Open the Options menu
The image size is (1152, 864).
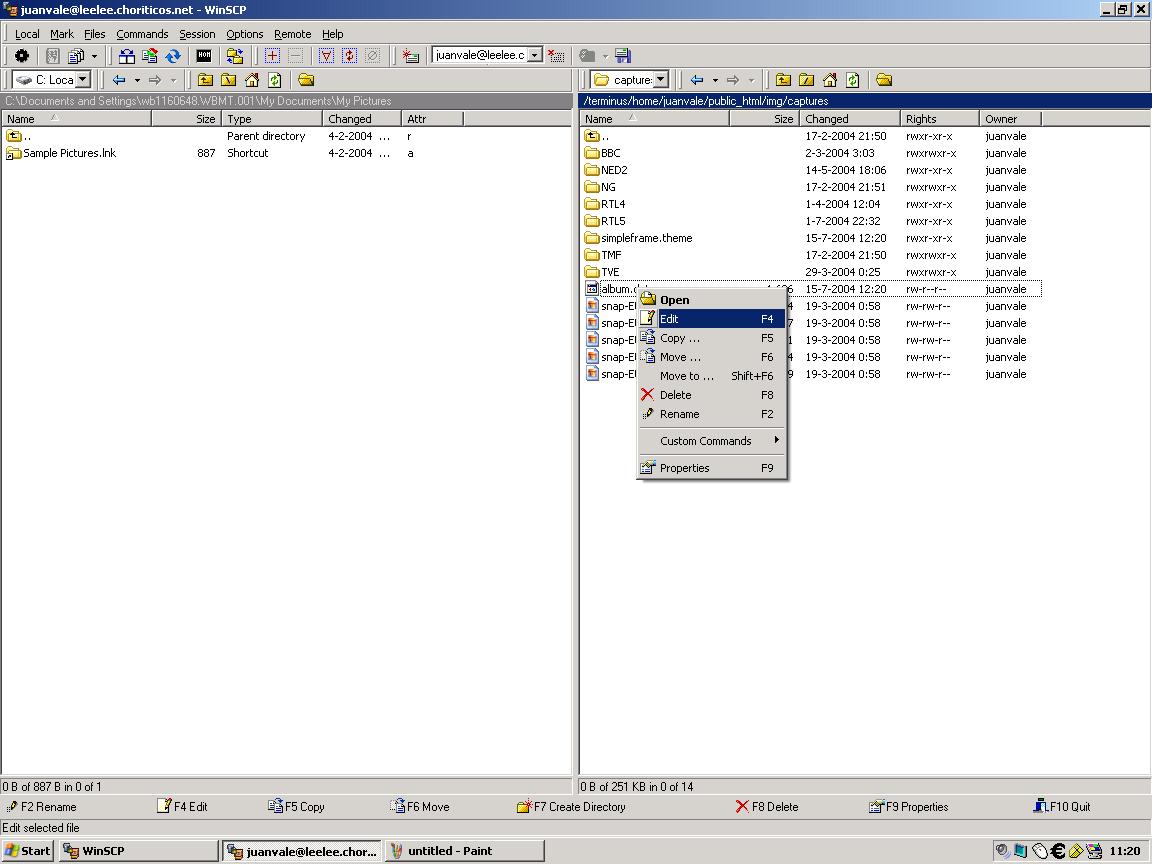pyautogui.click(x=245, y=34)
